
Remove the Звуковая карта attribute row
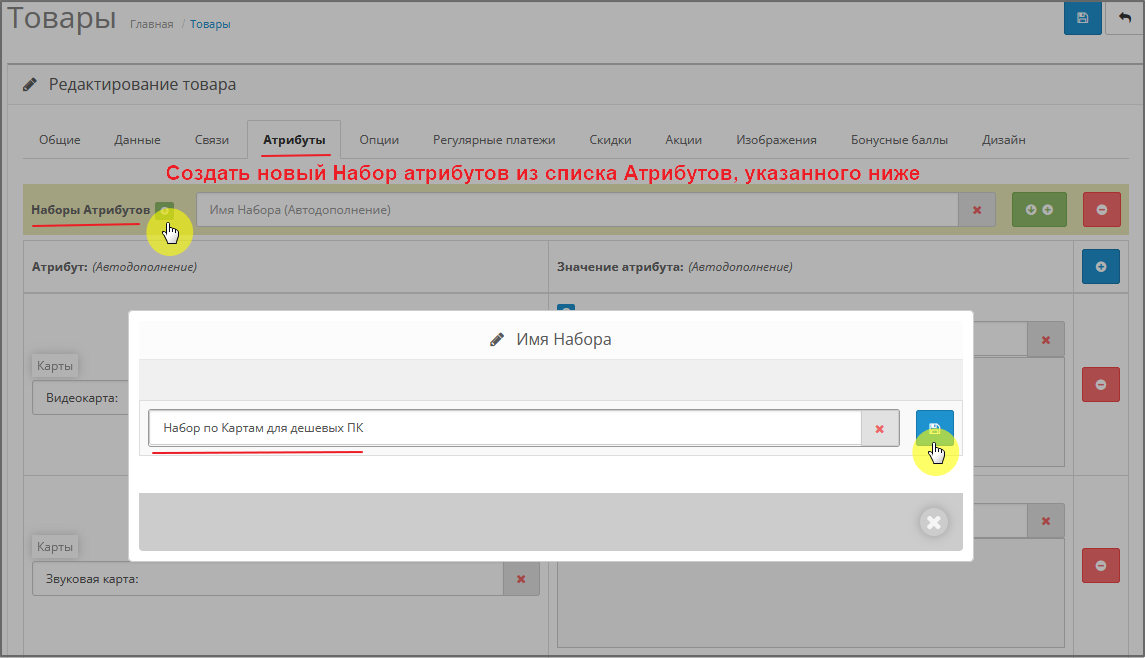point(1101,566)
